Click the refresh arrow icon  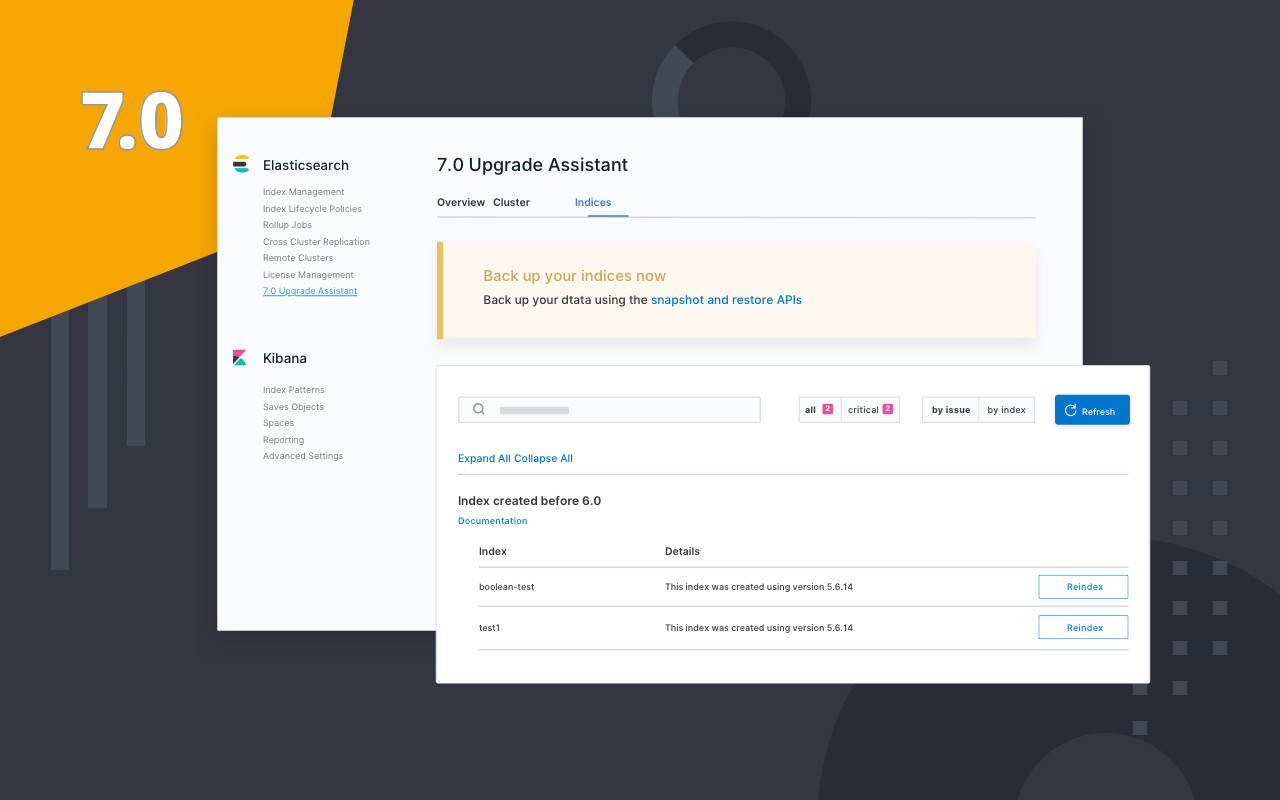pyautogui.click(x=1070, y=410)
